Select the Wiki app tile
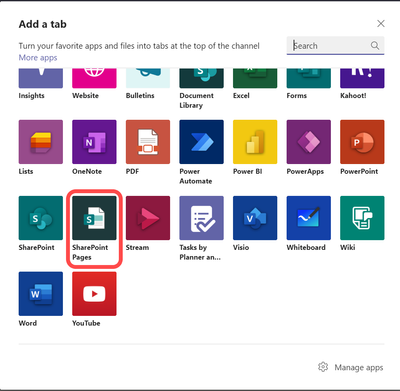The height and width of the screenshot is (391, 400). (362, 218)
